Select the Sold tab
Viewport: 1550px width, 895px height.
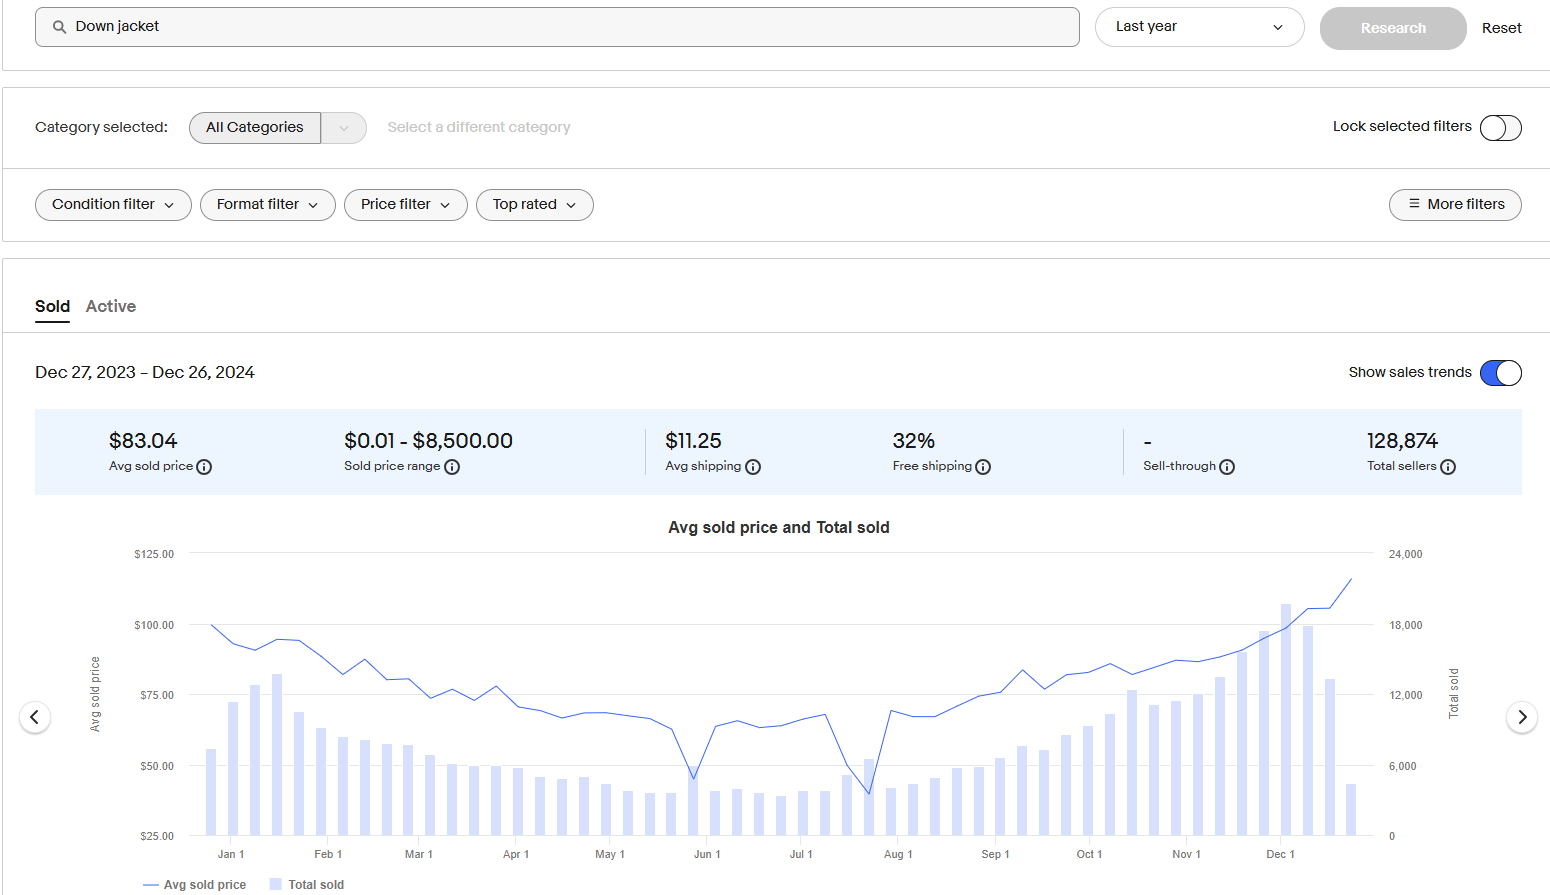point(52,307)
